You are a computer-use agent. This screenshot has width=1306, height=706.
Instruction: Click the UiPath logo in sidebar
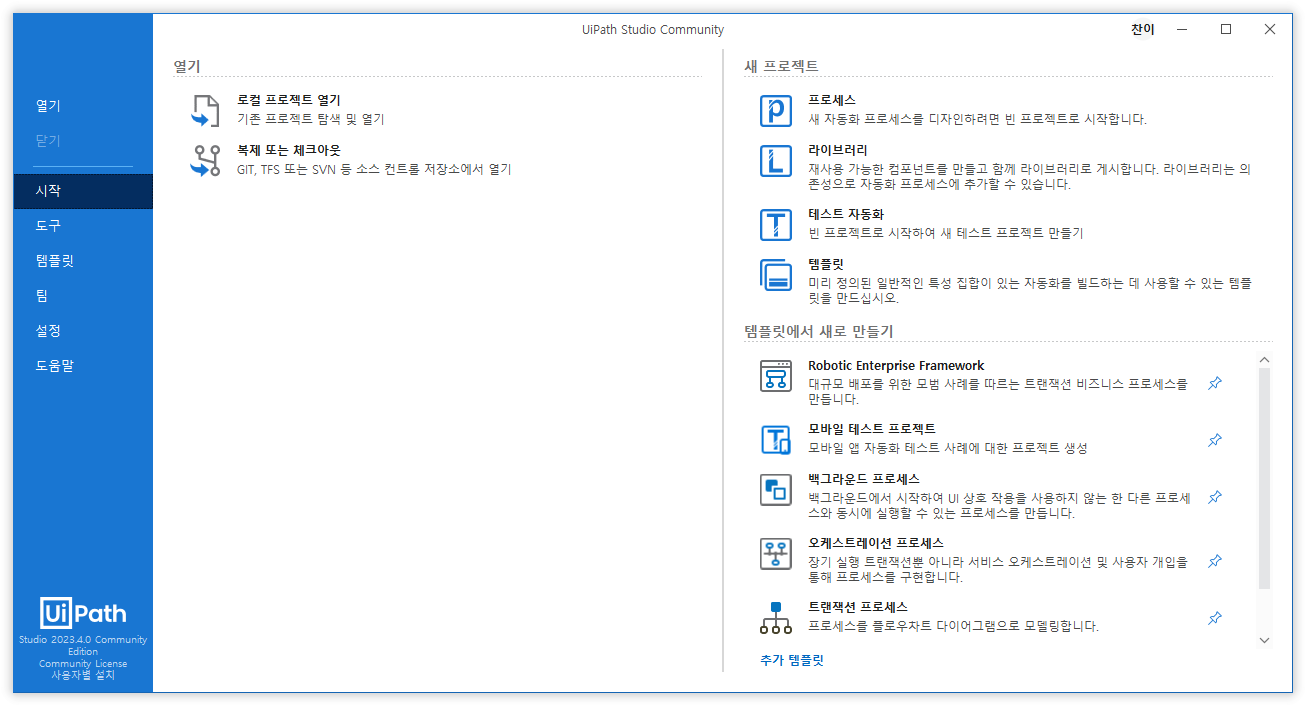tap(83, 612)
